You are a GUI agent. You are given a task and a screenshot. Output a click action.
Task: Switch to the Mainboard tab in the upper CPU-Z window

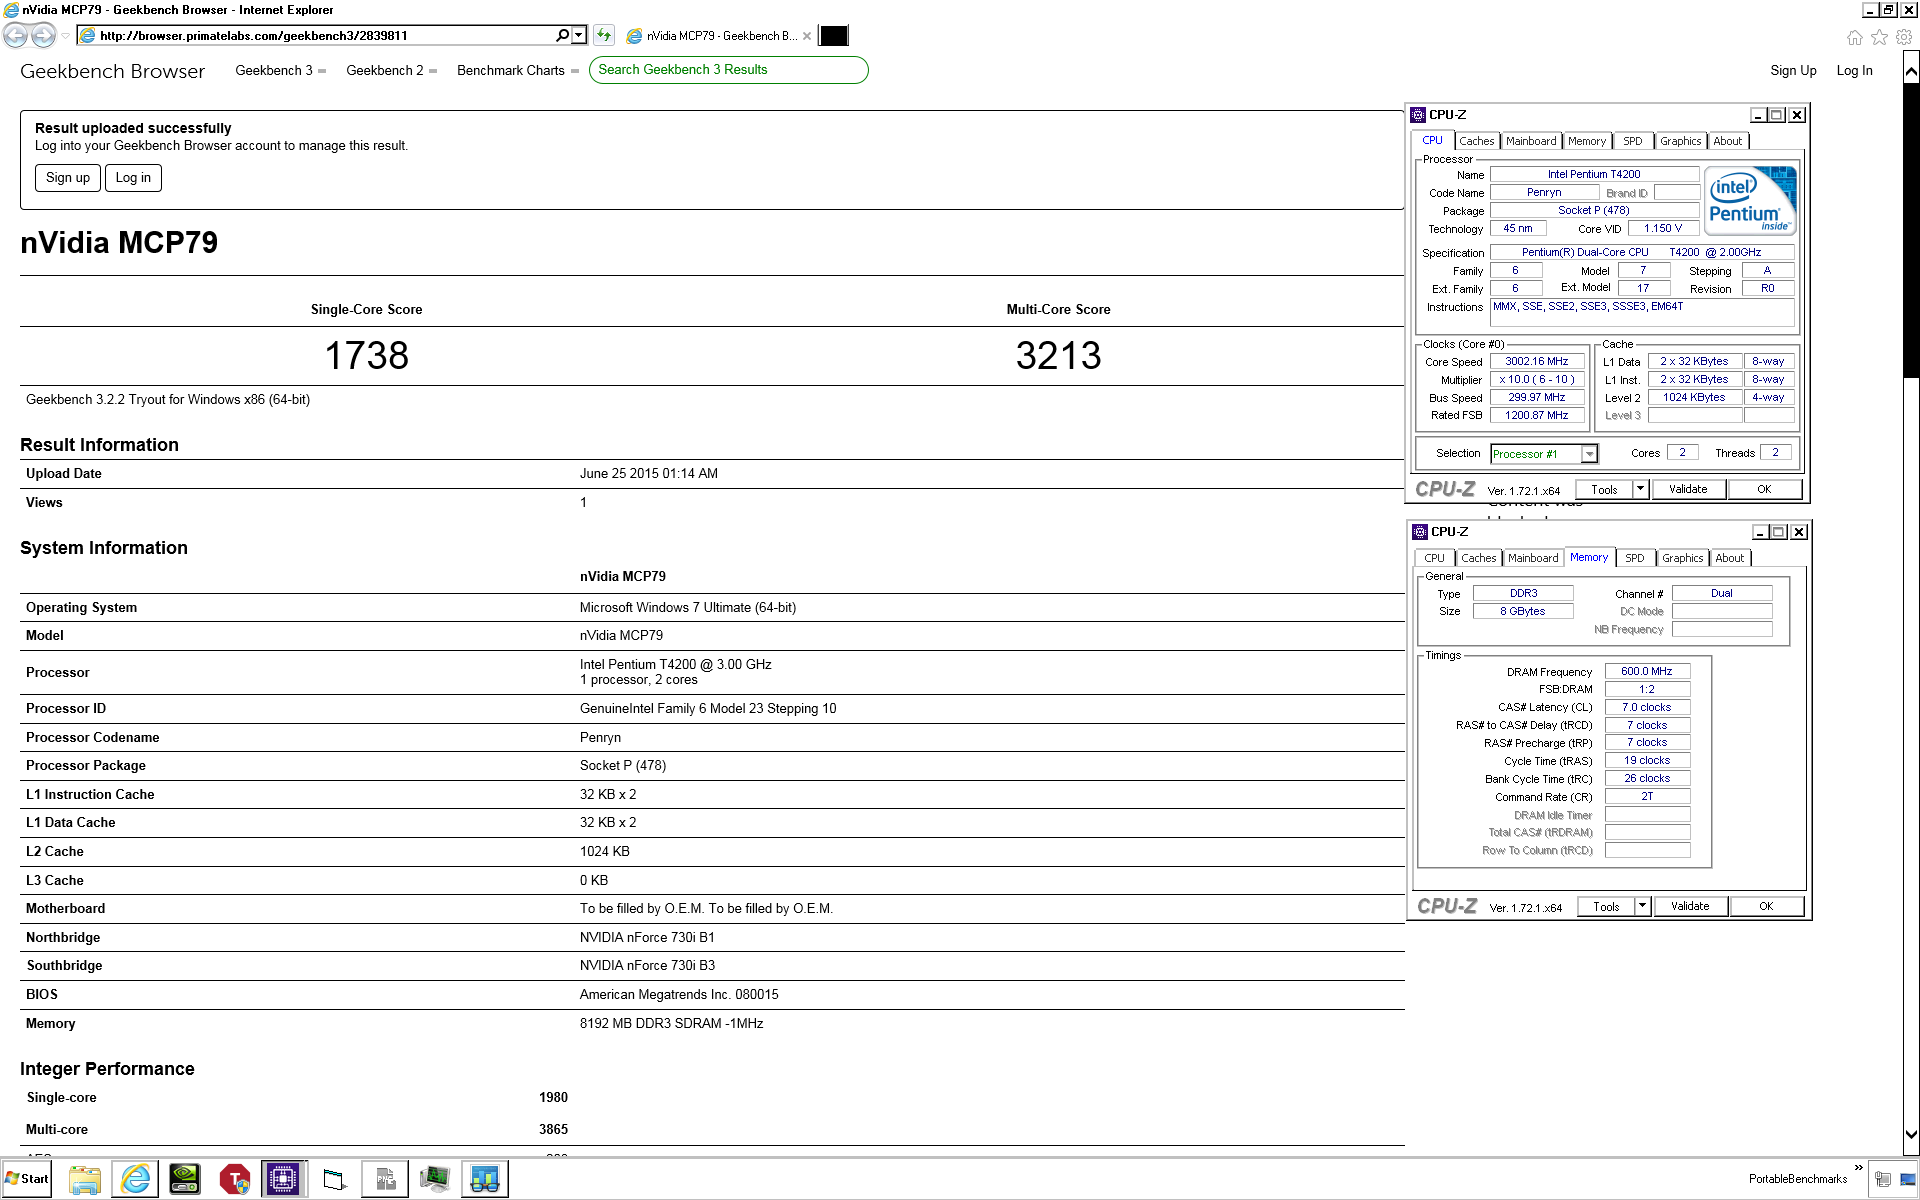pos(1531,141)
